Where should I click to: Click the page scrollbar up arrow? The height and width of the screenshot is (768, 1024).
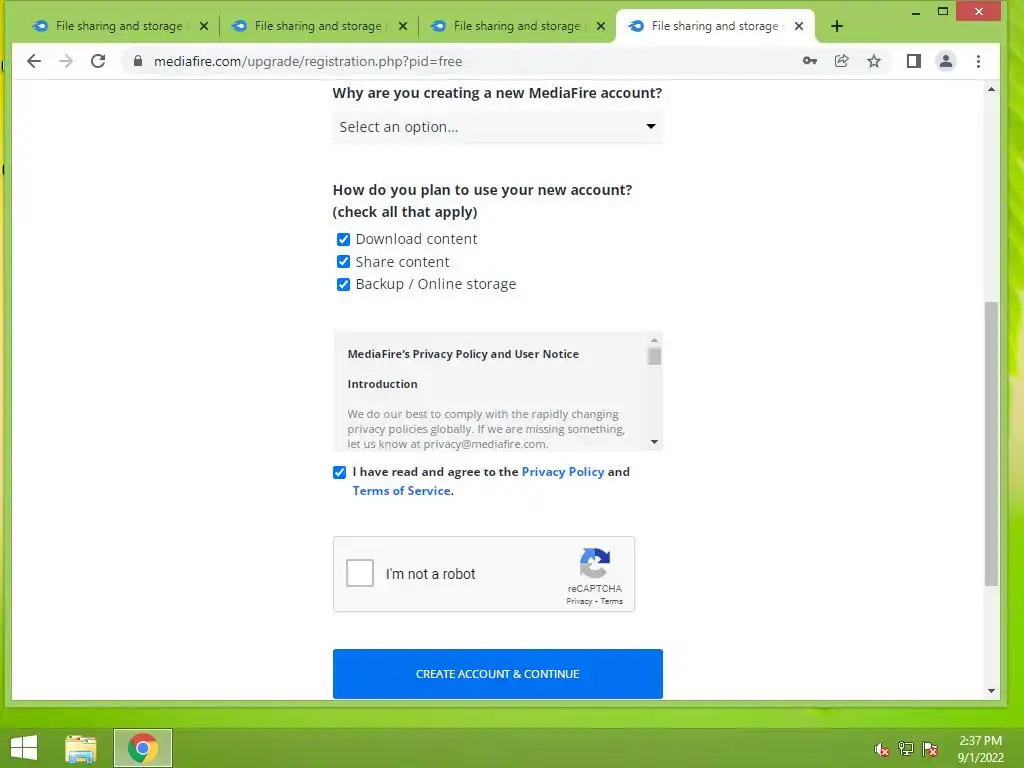(x=991, y=89)
